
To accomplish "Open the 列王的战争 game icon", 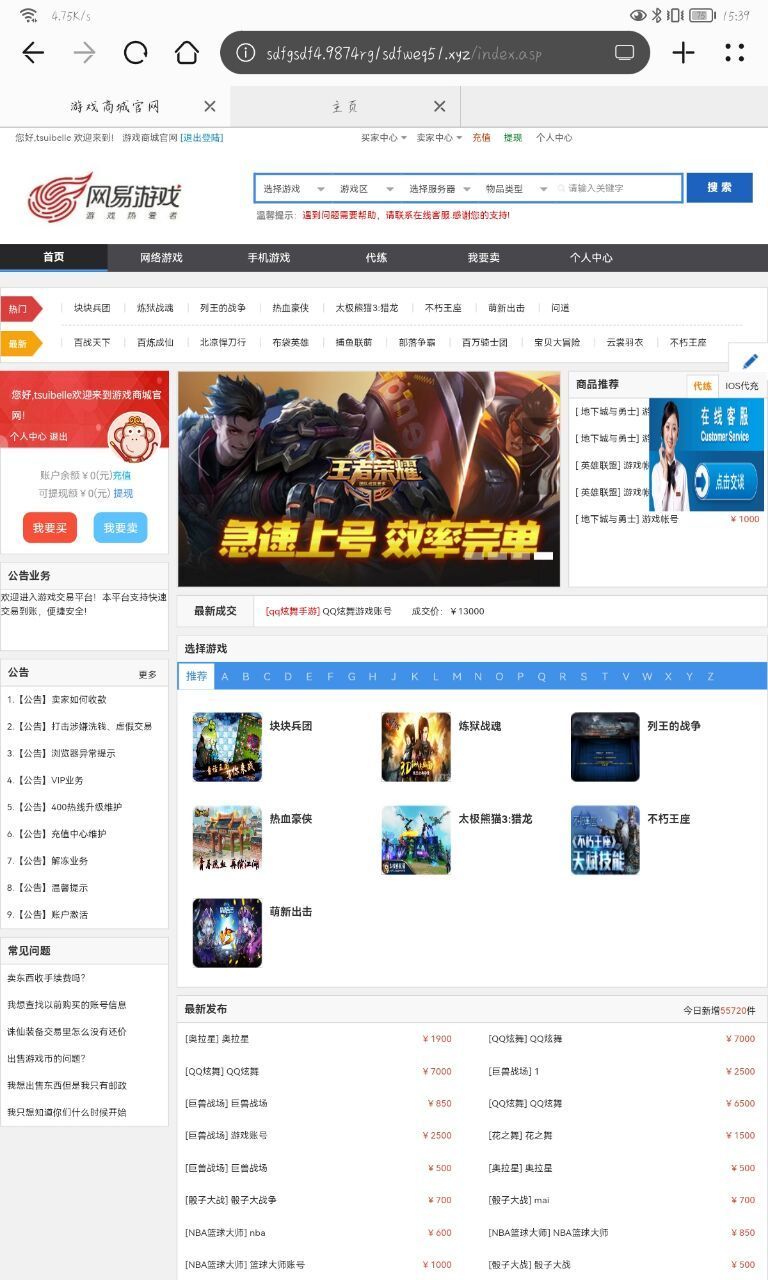I will [605, 747].
